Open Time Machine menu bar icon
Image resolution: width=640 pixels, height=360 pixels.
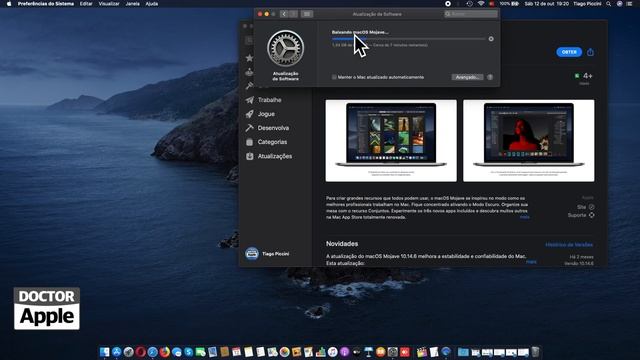click(x=469, y=4)
